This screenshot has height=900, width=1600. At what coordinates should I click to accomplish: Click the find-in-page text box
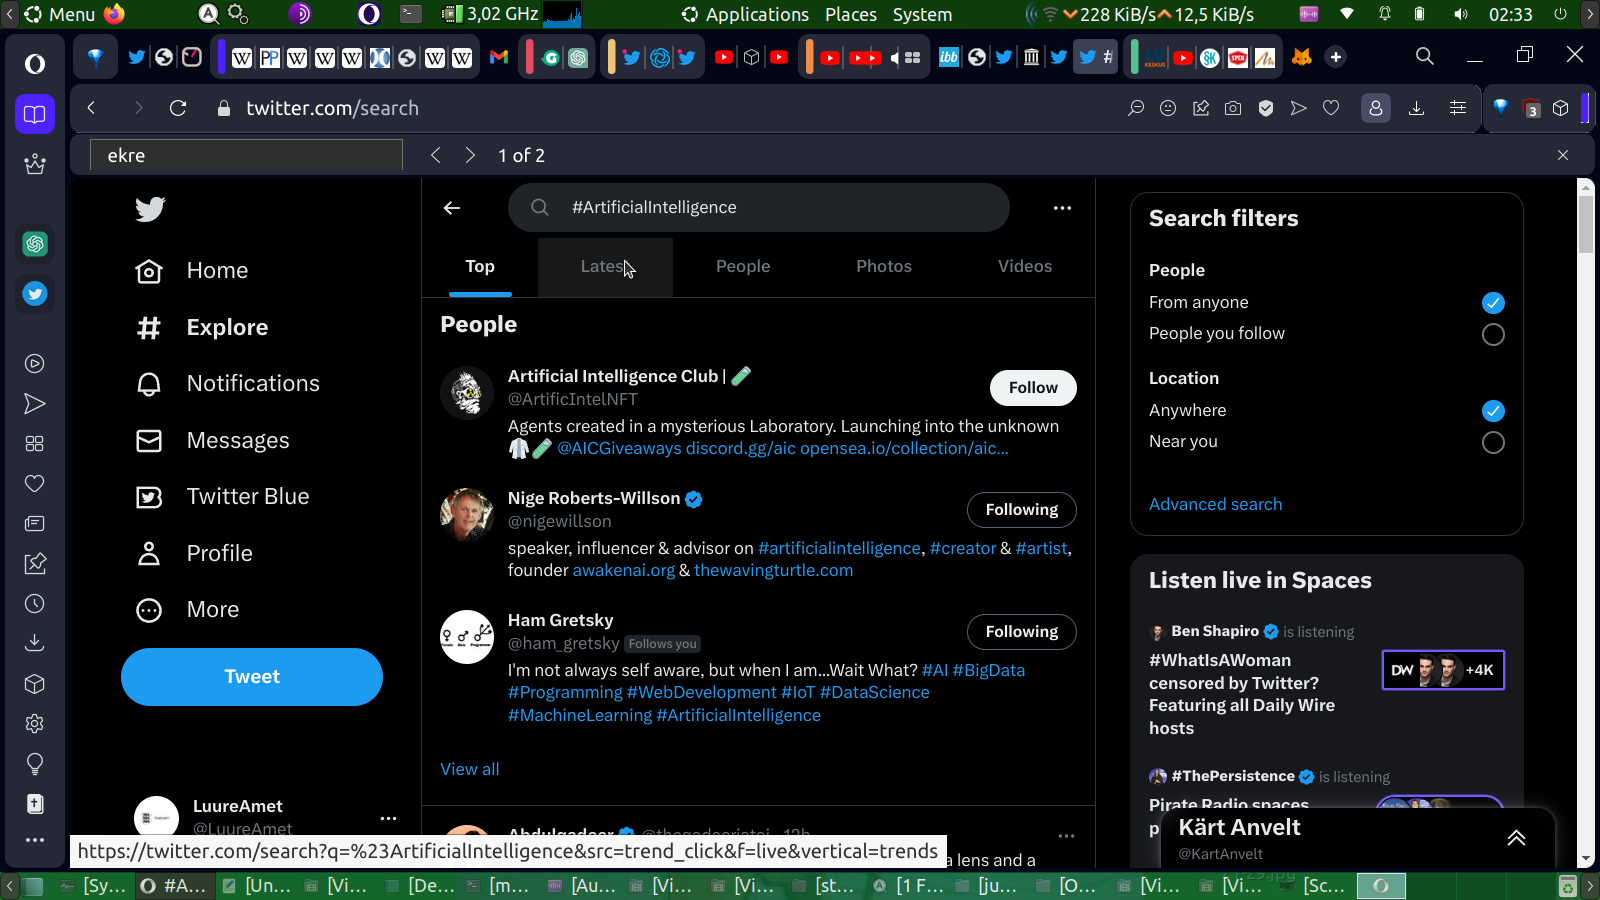pos(246,155)
